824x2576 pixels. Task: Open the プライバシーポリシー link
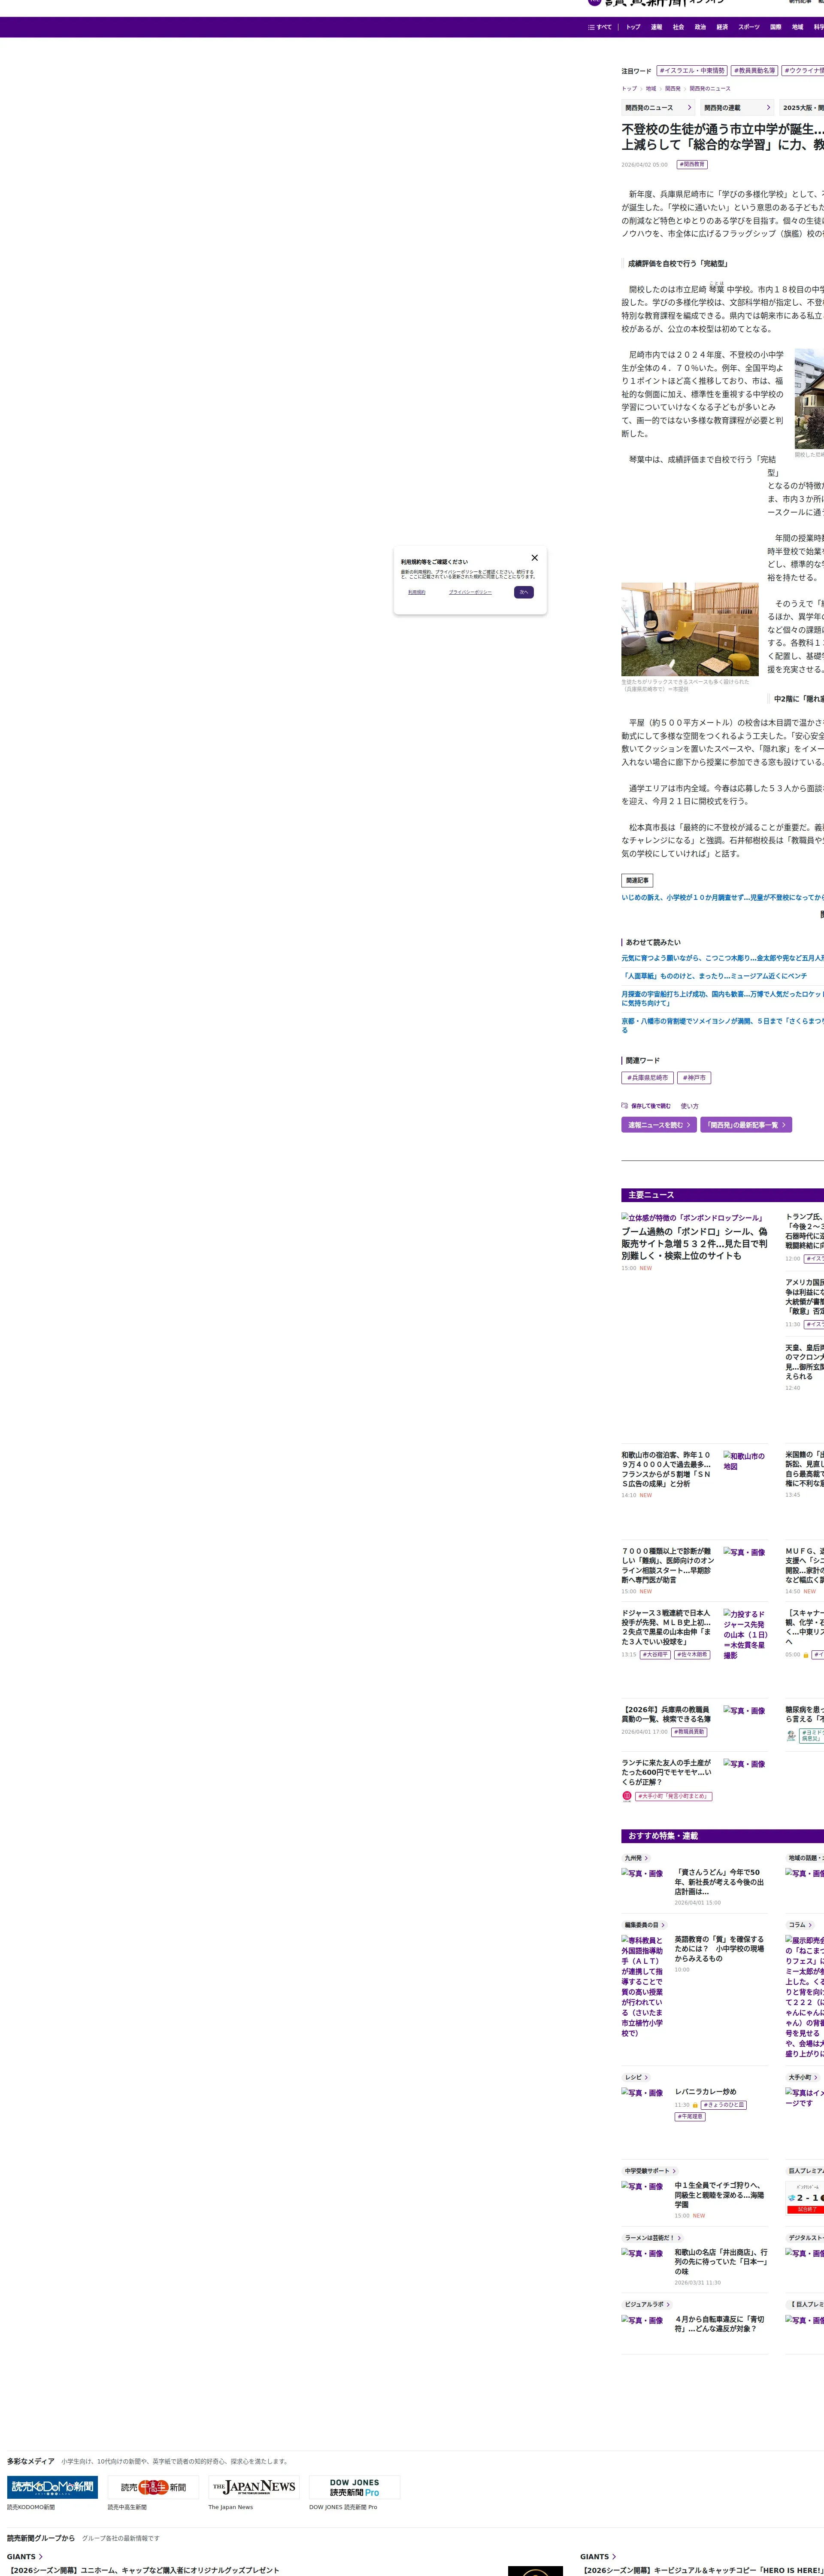point(470,592)
